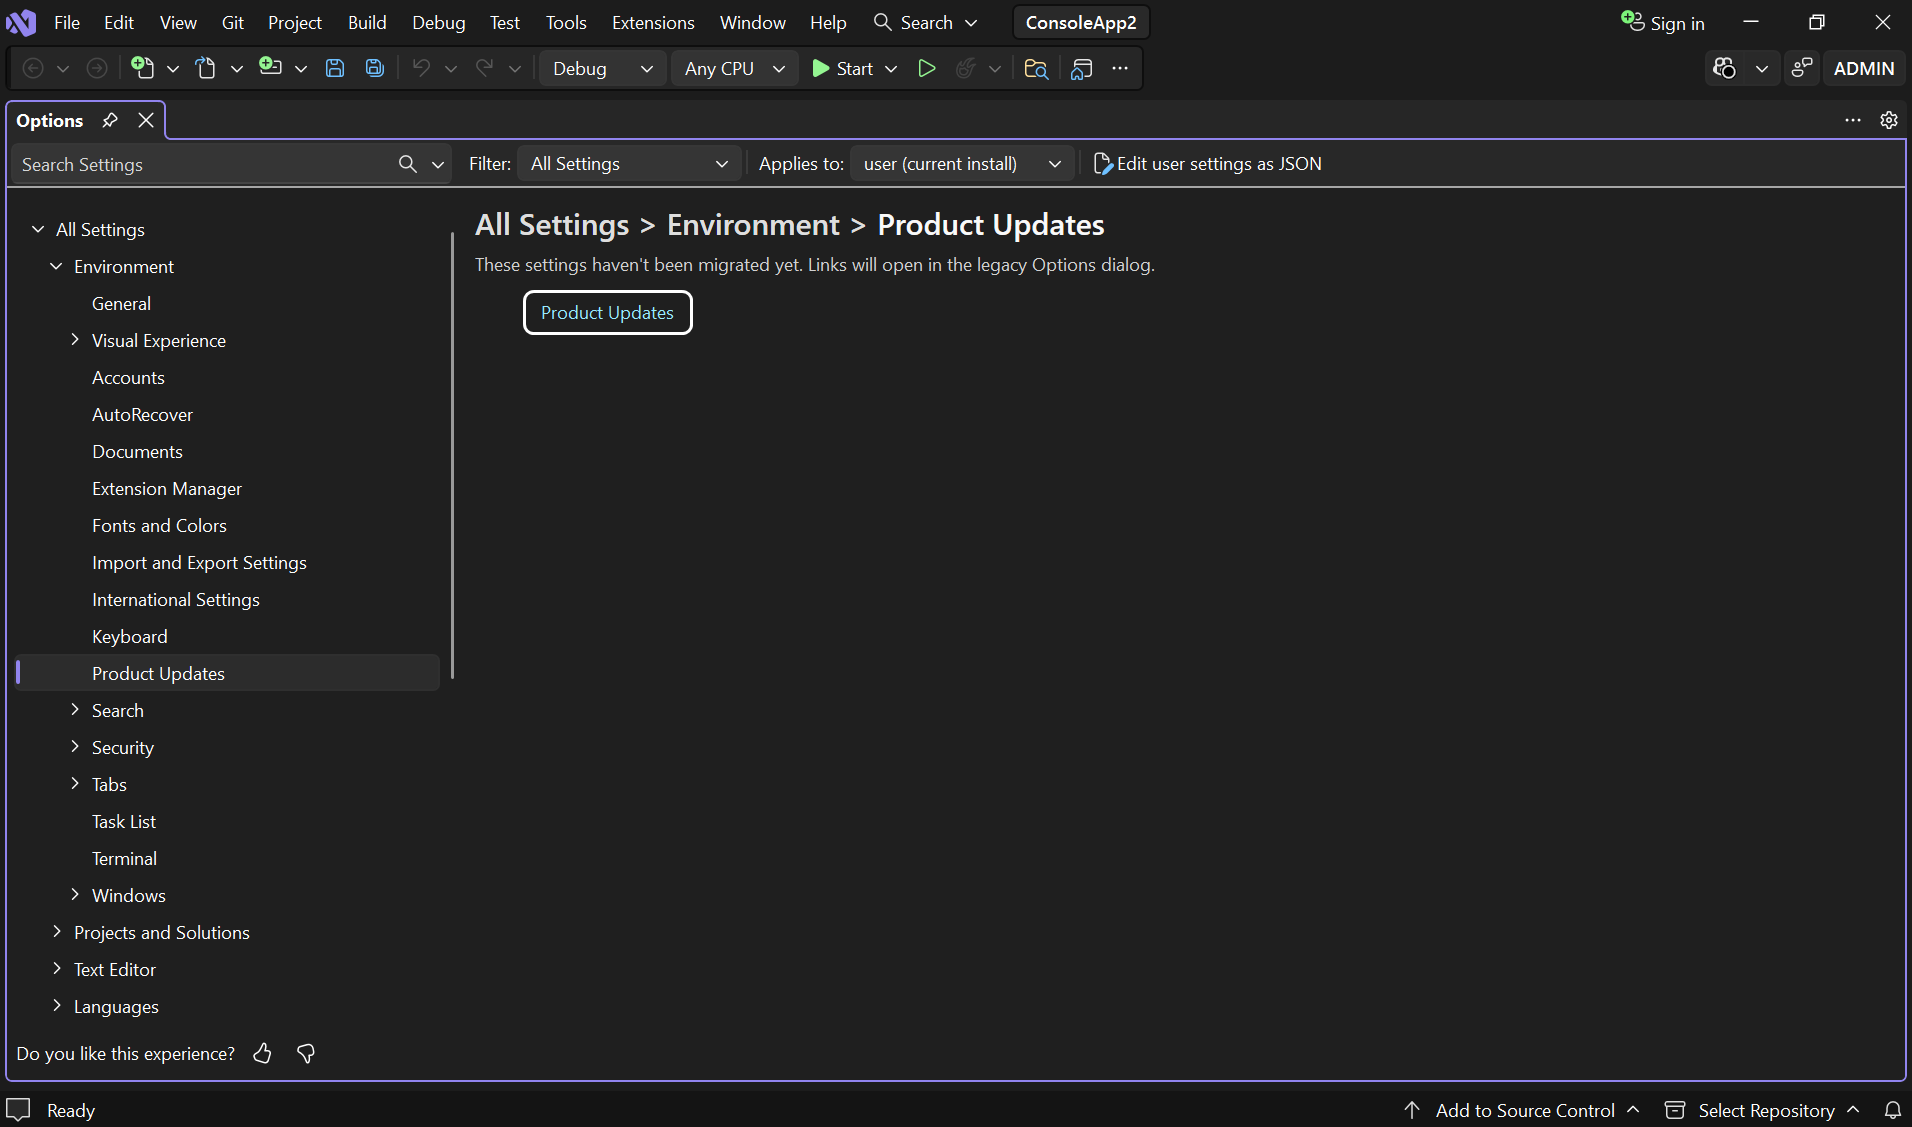Screen dimensions: 1912x1127
Task: Give thumbs down feedback on this experience
Action: 306,1053
